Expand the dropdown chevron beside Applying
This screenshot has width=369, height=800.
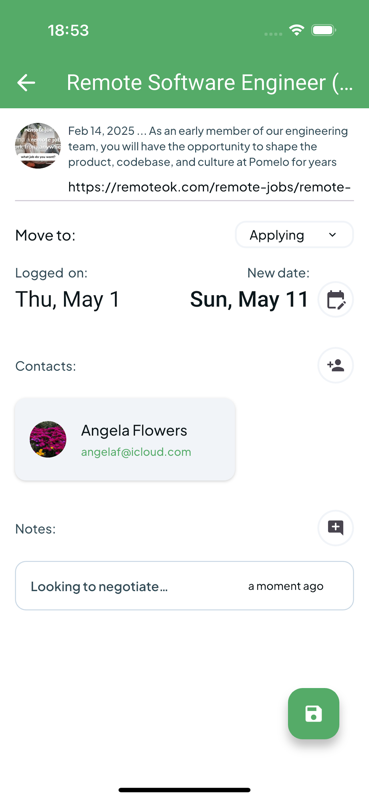[x=332, y=235]
